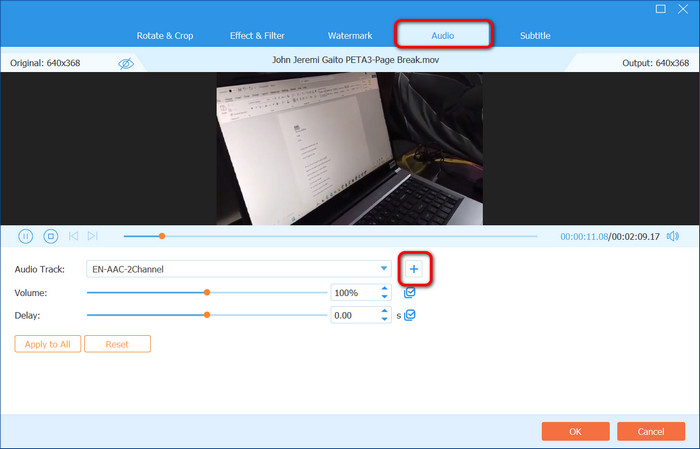700x449 pixels.
Task: Toggle original preview eye icon
Action: point(126,63)
